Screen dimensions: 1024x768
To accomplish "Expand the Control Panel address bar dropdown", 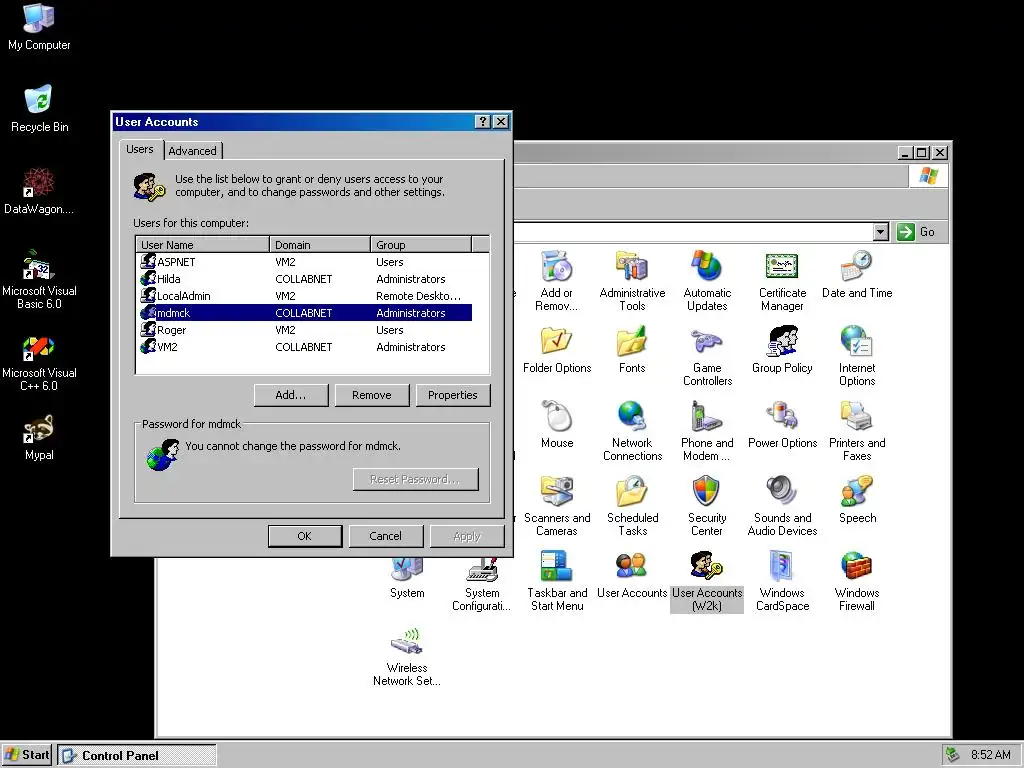I will 880,232.
